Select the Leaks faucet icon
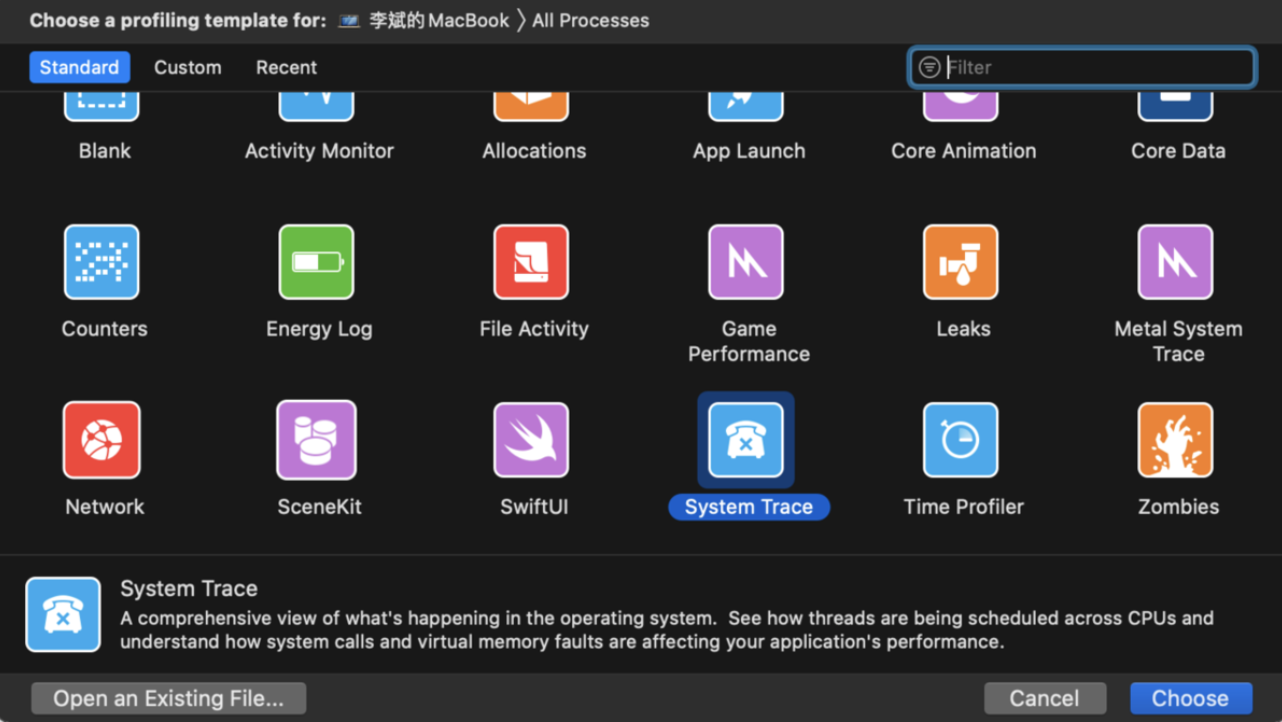Screen dimensions: 1282x722 click(960, 262)
